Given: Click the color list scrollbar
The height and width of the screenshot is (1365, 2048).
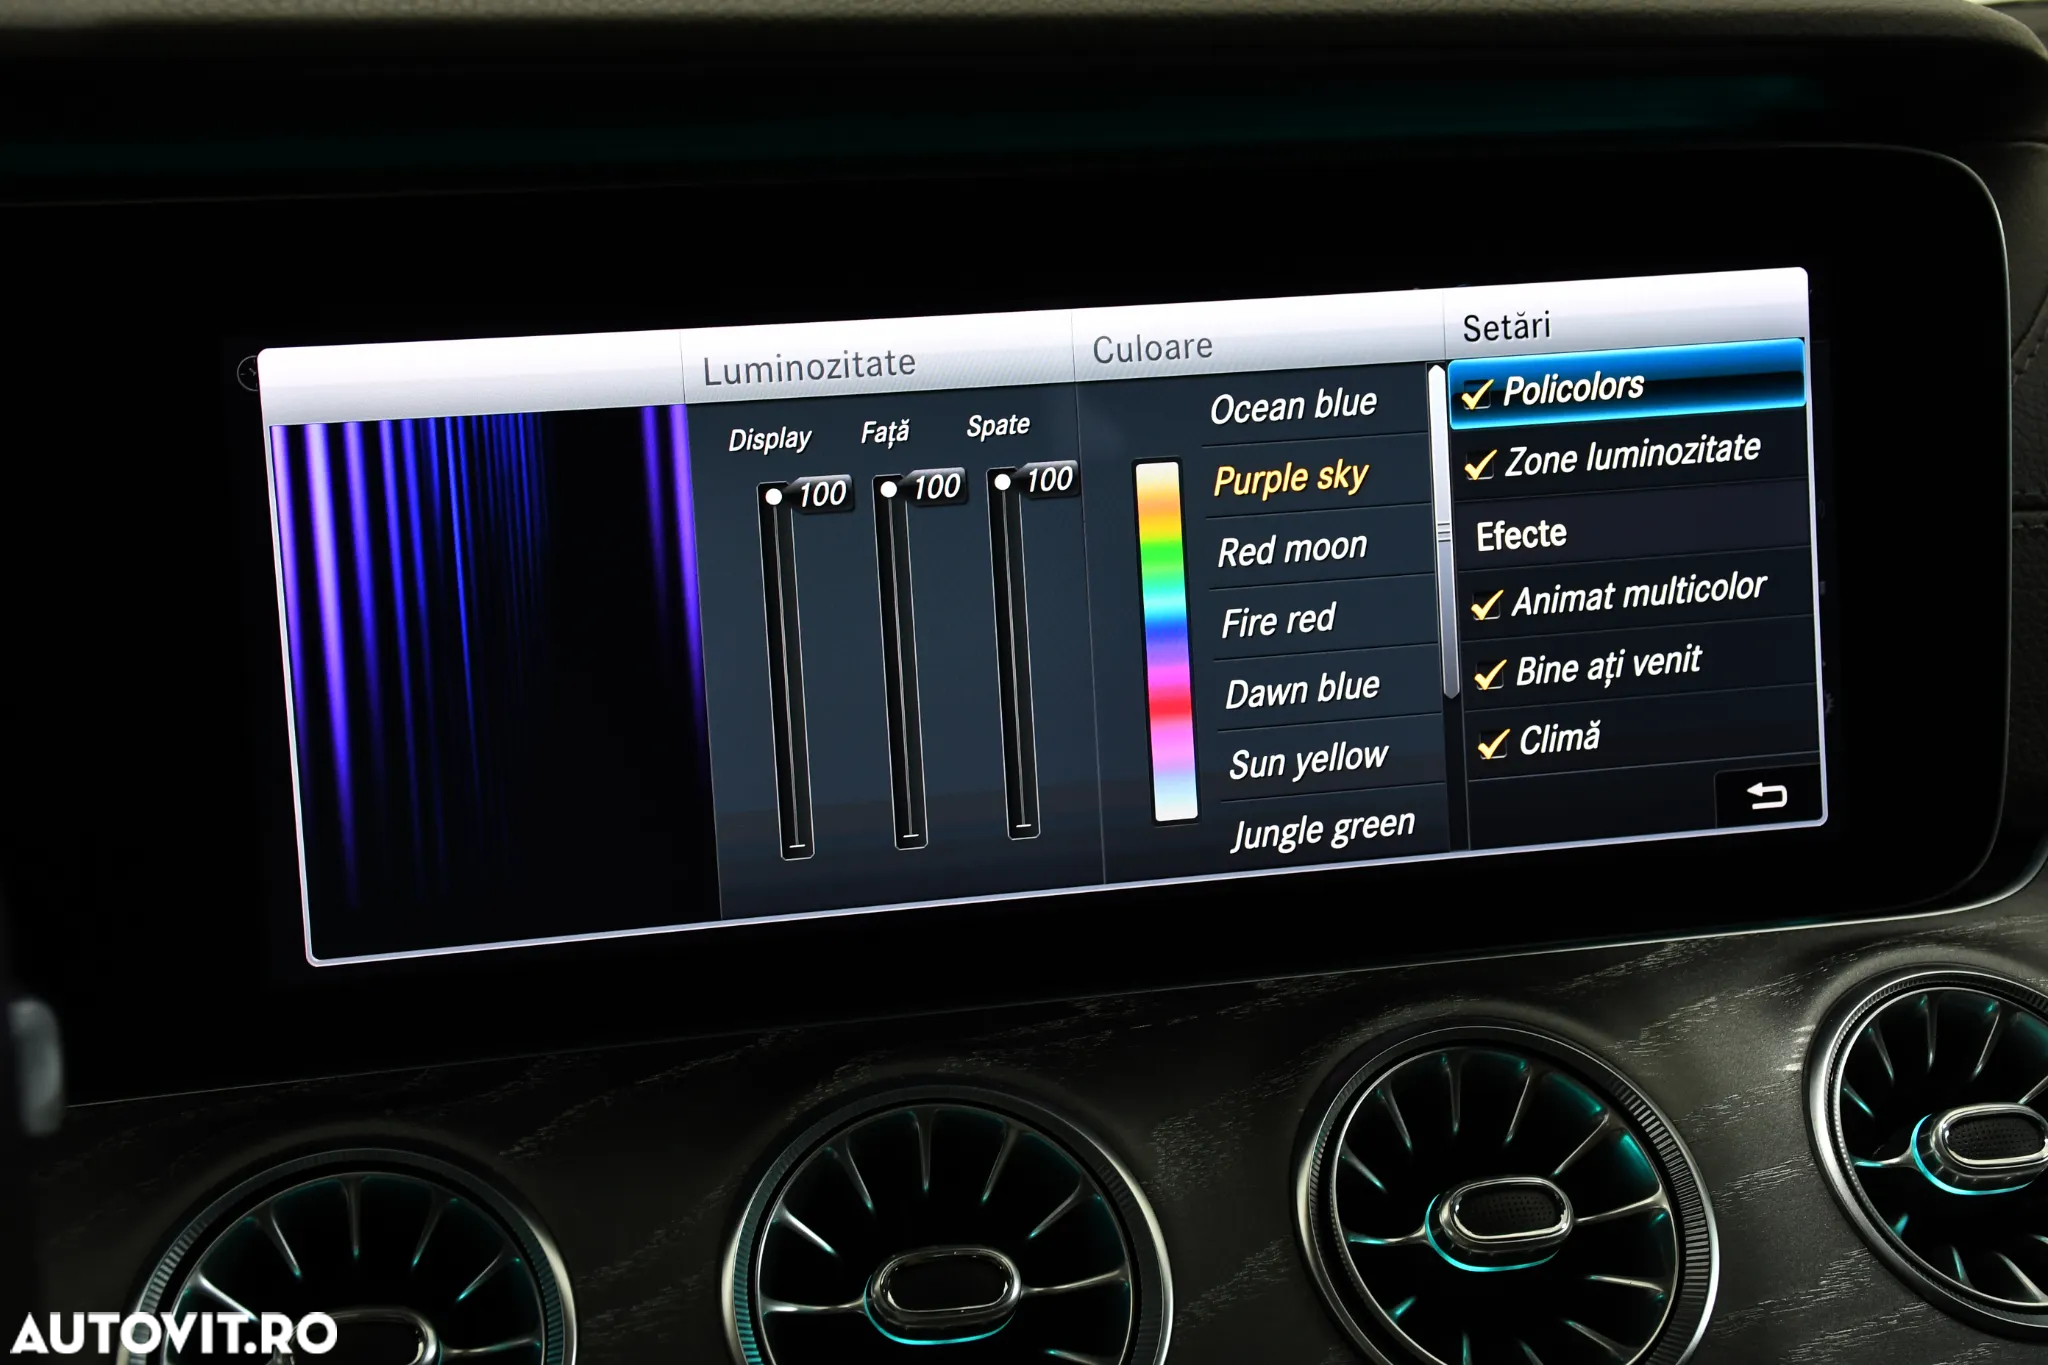Looking at the screenshot, I should click(1446, 532).
